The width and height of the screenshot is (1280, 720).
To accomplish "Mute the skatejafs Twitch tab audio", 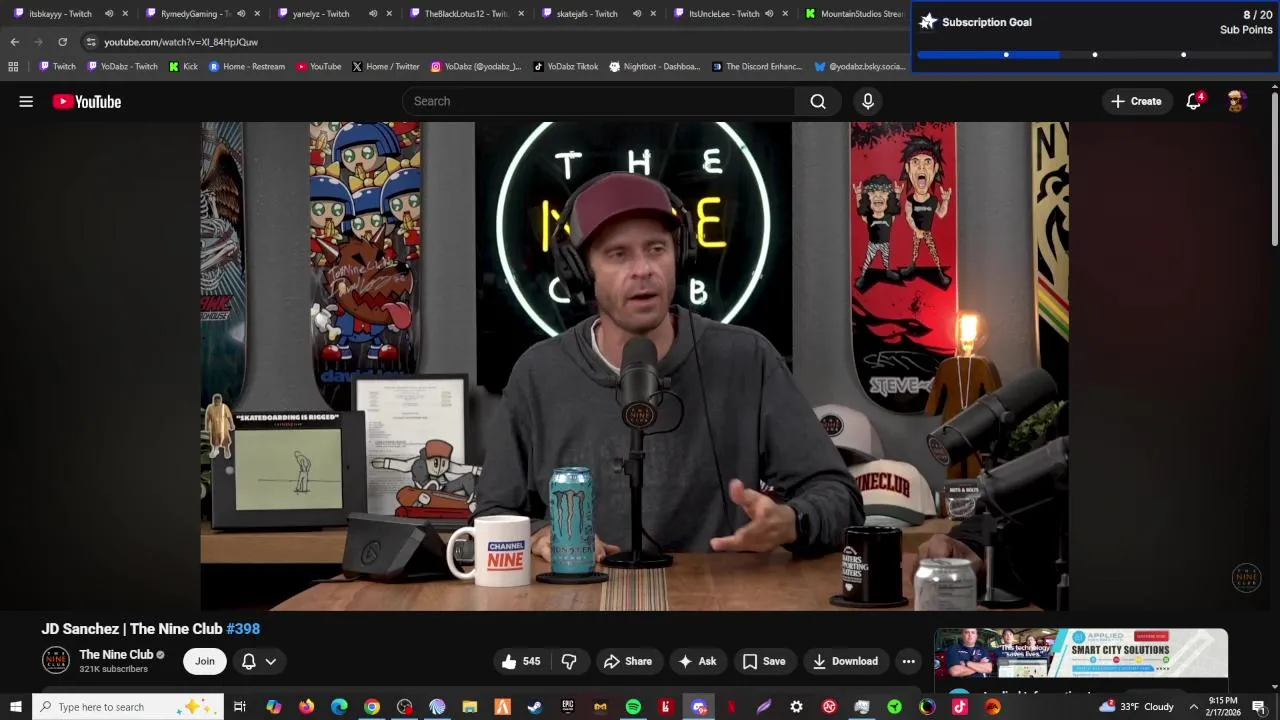I will pos(637,14).
